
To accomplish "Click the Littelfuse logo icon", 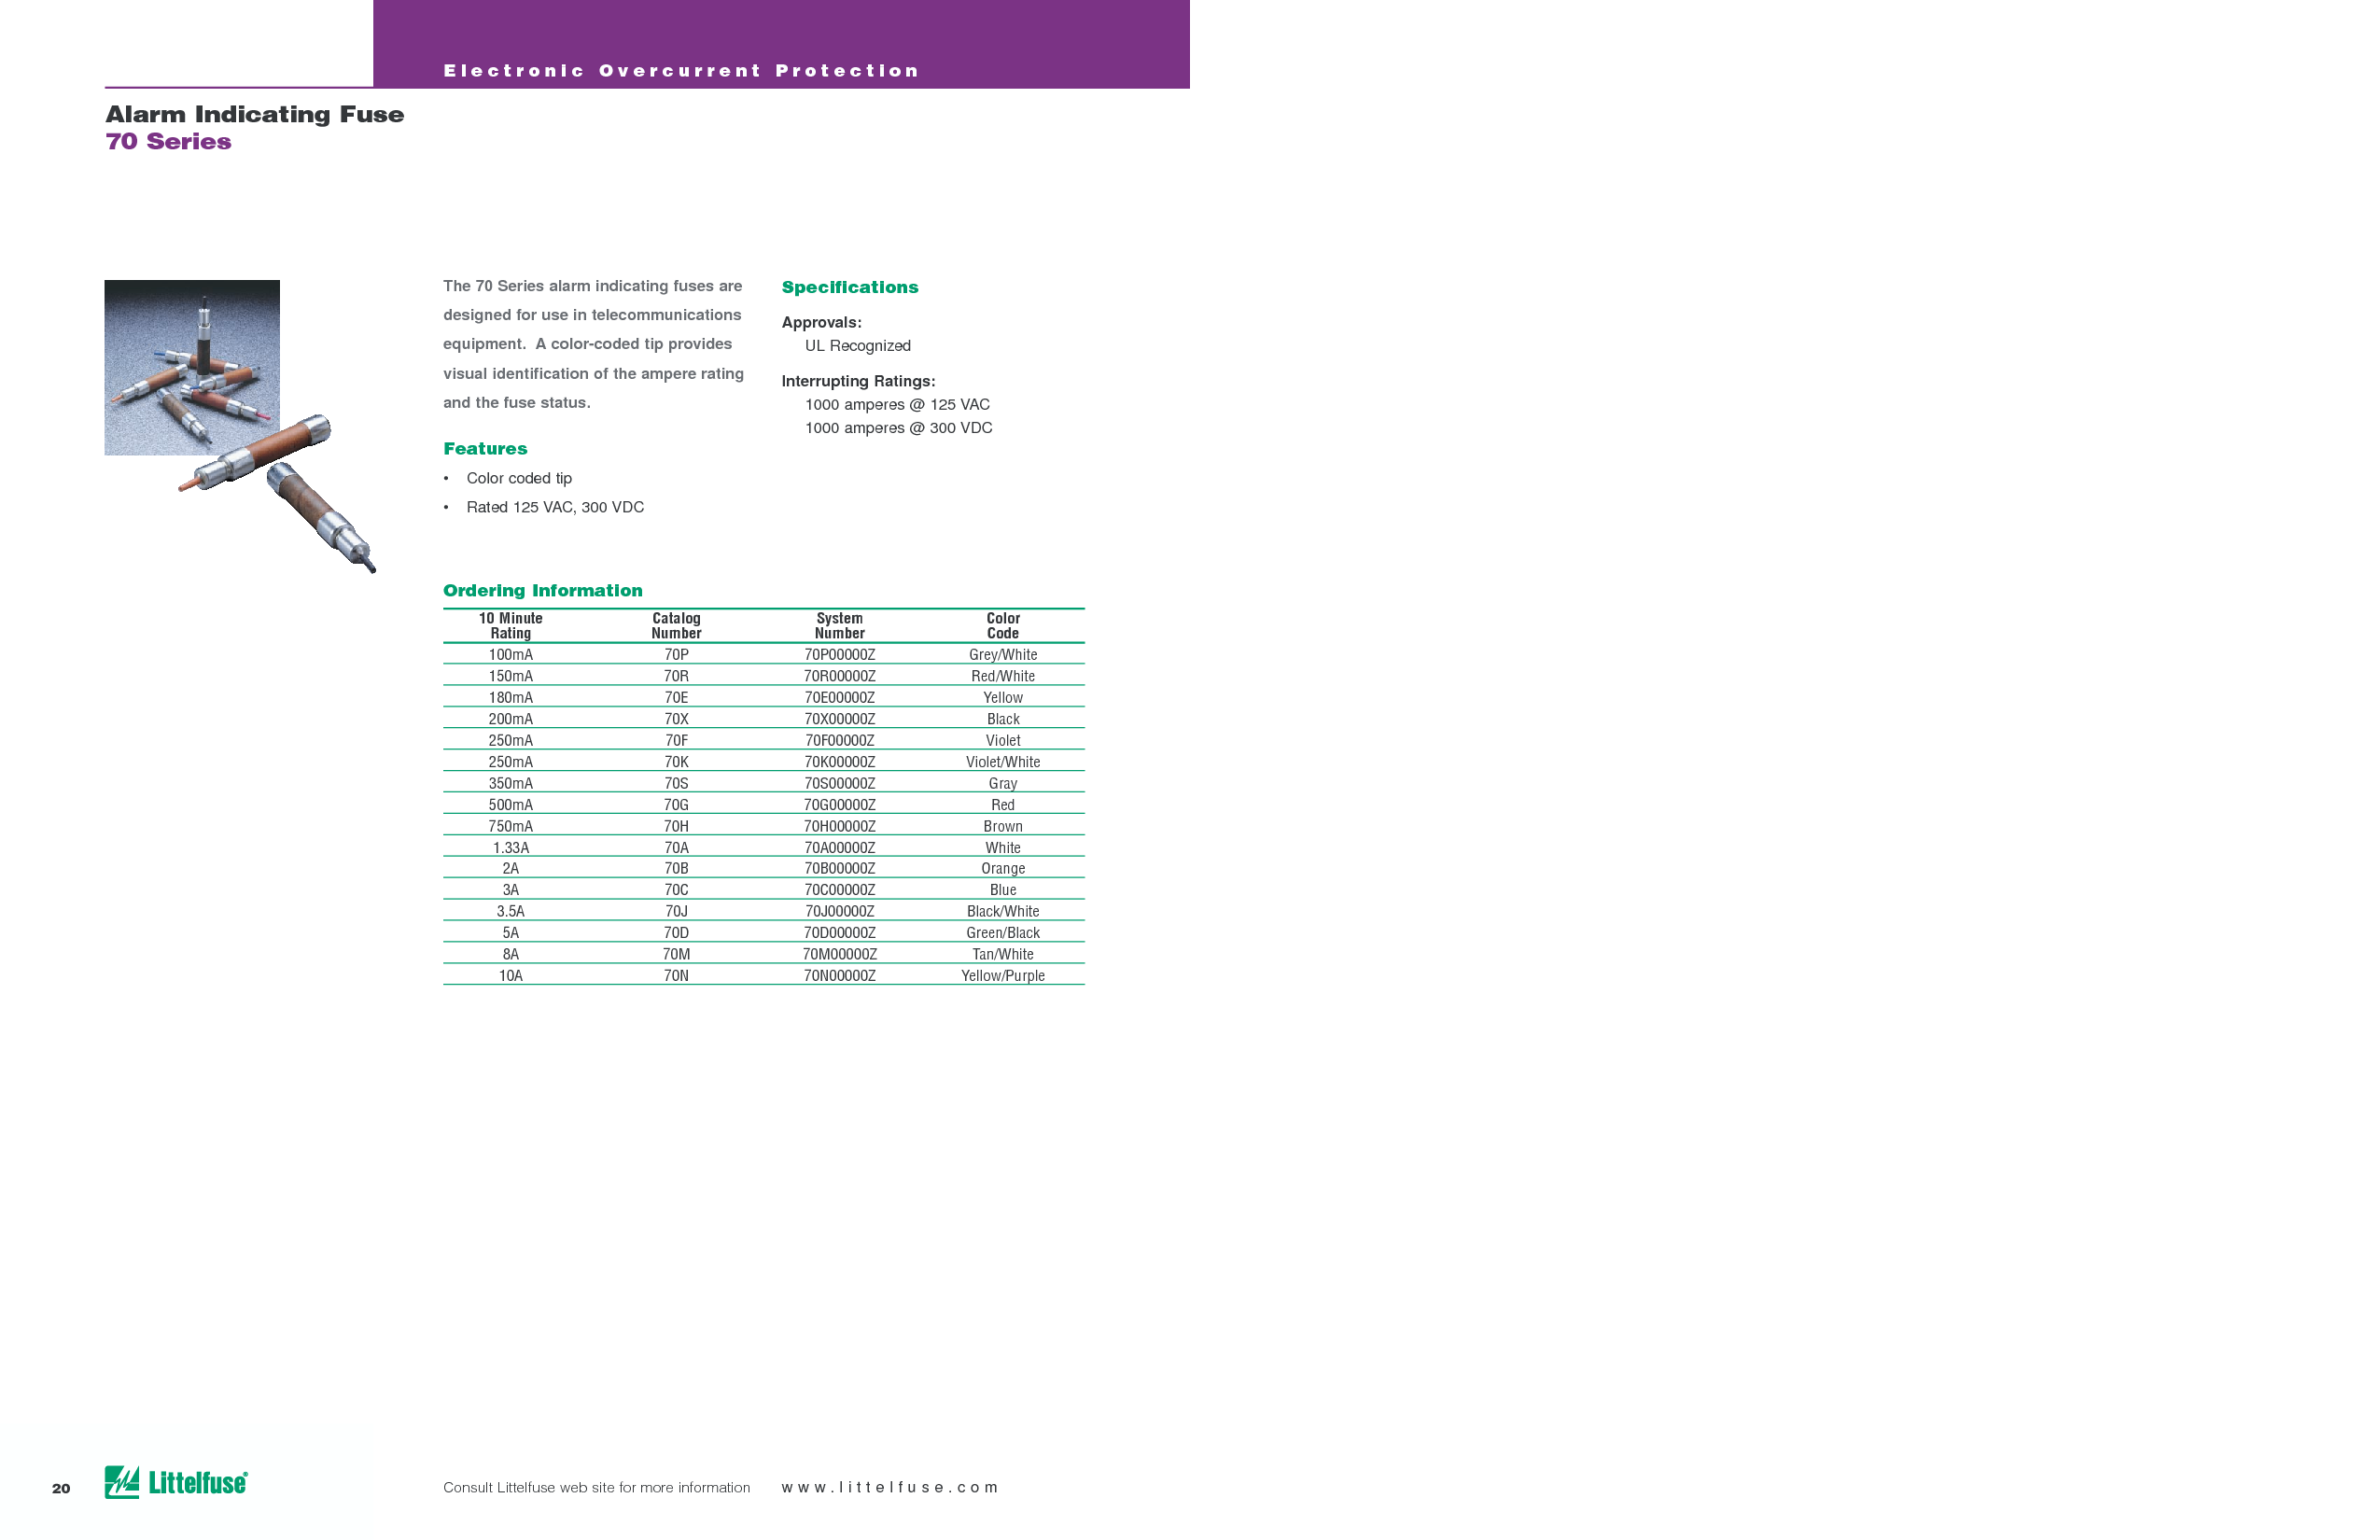I will tap(122, 1482).
